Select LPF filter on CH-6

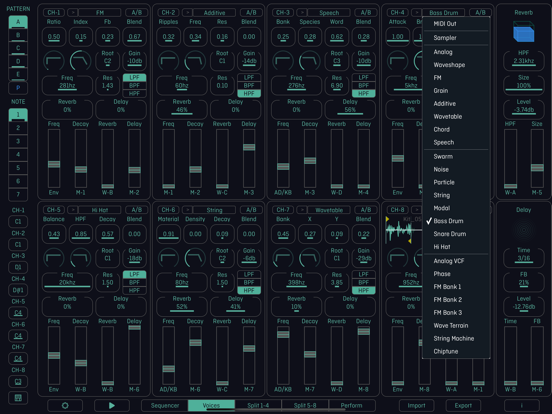pyautogui.click(x=249, y=275)
